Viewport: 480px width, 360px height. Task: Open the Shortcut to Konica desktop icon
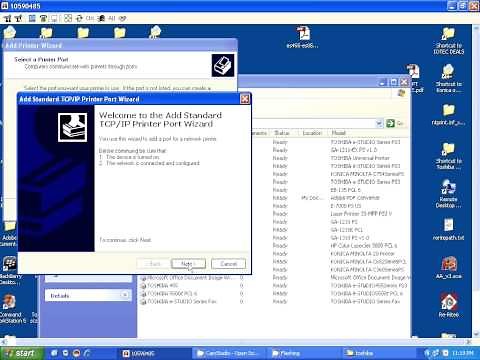[x=449, y=79]
